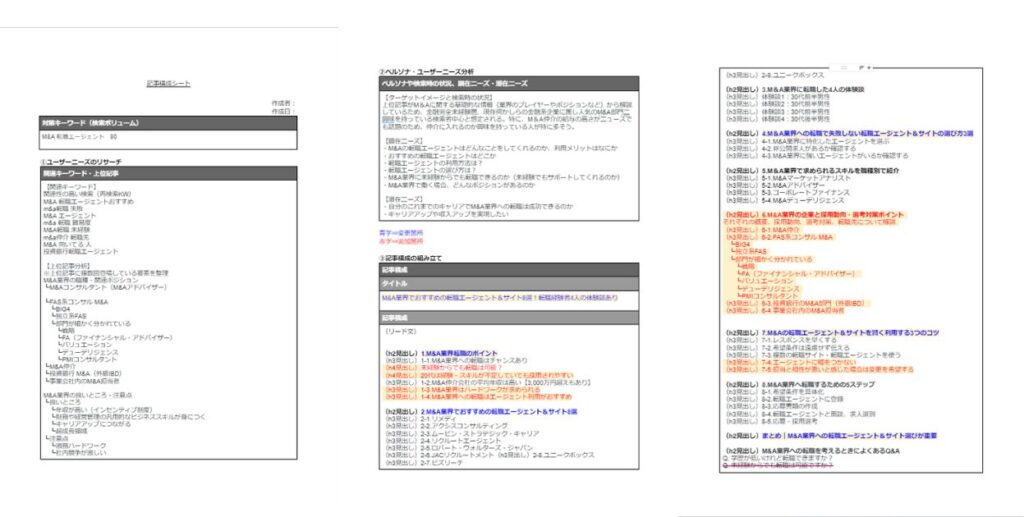
Task: Click heading 1.M&A業界転職のポイント
Action: (x=458, y=354)
